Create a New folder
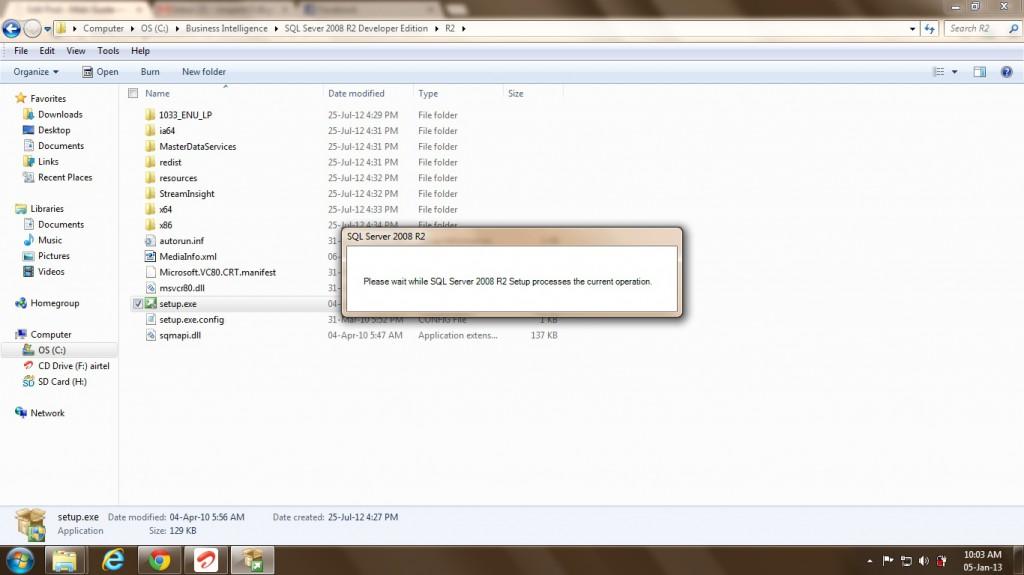The image size is (1024, 575). (x=204, y=72)
